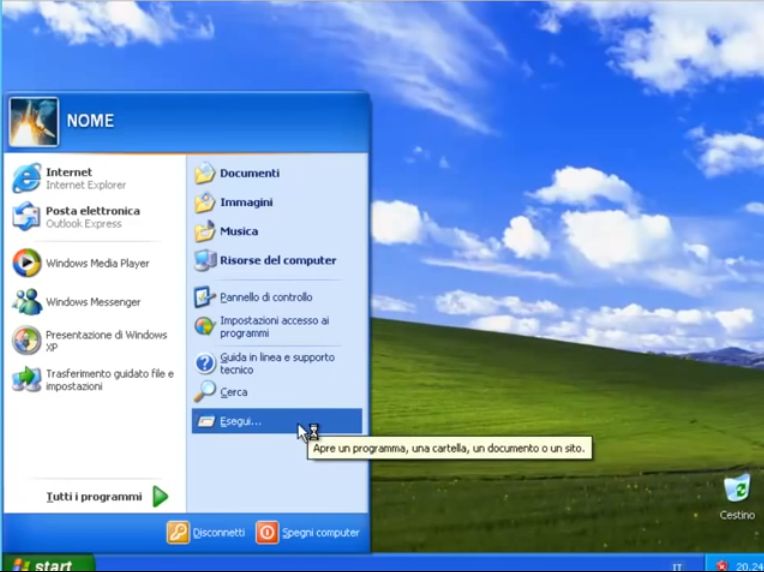Click the NOME user name text
764x572 pixels.
click(x=90, y=121)
